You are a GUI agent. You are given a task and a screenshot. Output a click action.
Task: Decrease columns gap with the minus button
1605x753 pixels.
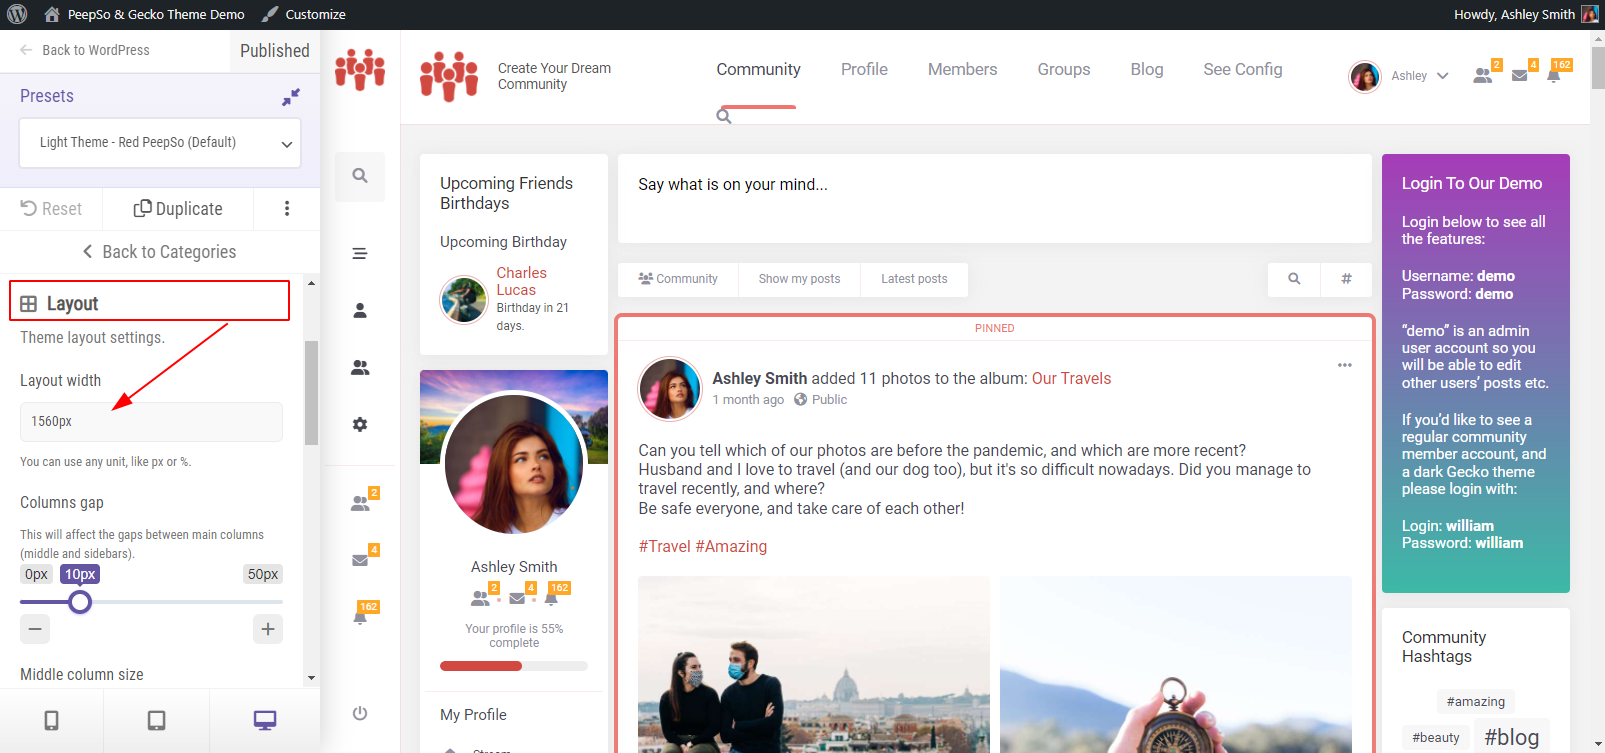point(35,629)
